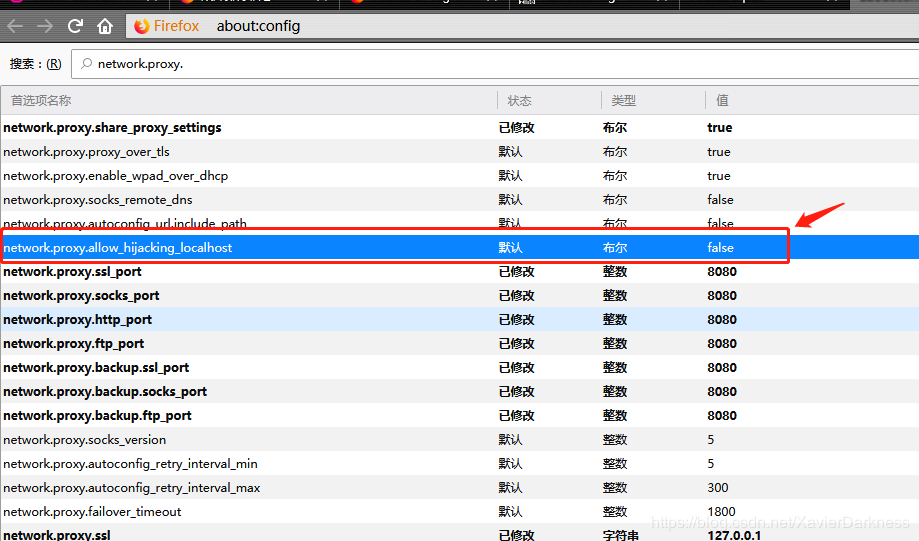919x541 pixels.
Task: Select network.proxy.backup.socks_port preference
Action: click(460, 392)
